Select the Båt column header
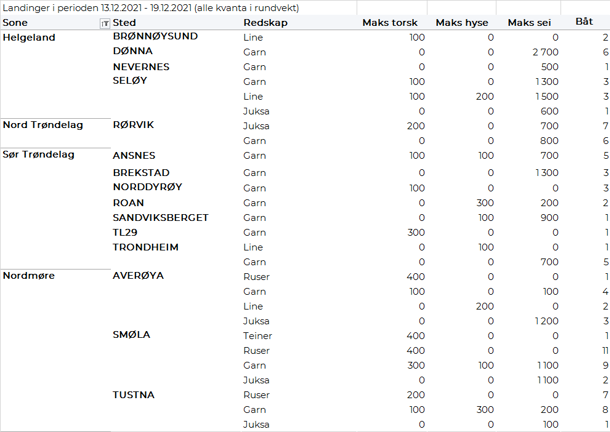 pos(584,22)
